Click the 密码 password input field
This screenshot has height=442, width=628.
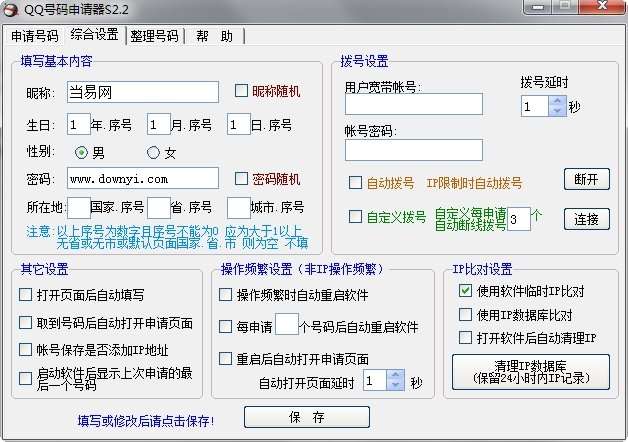pos(143,178)
